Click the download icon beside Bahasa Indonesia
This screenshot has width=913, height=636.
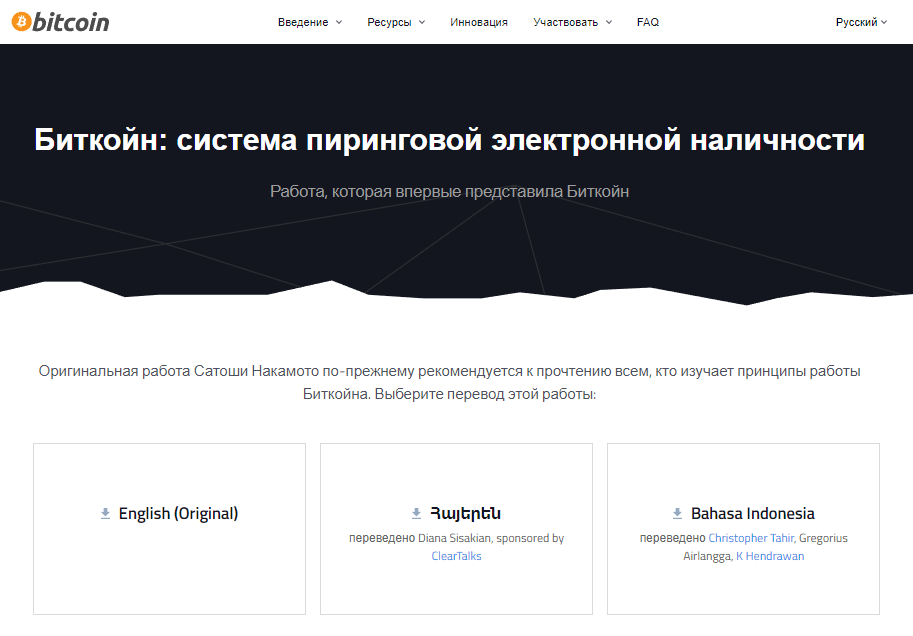677,514
